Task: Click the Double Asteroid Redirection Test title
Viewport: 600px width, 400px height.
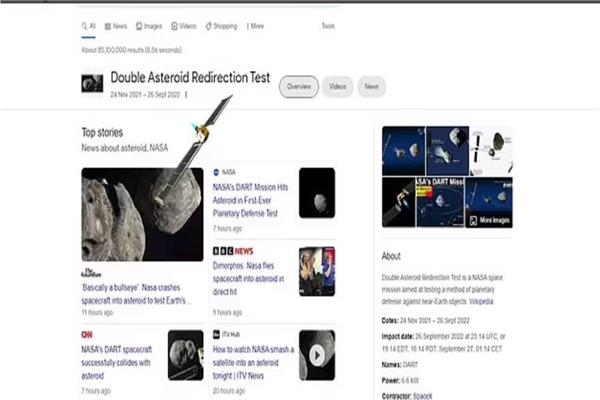Action: (x=190, y=77)
